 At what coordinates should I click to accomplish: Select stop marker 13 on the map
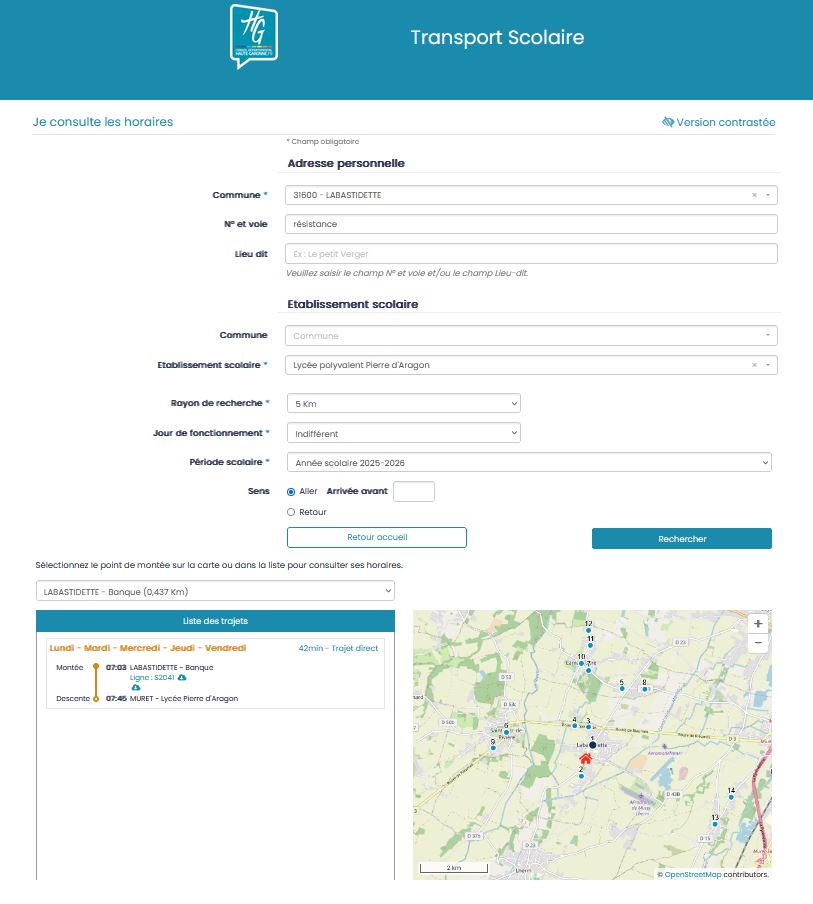[715, 824]
